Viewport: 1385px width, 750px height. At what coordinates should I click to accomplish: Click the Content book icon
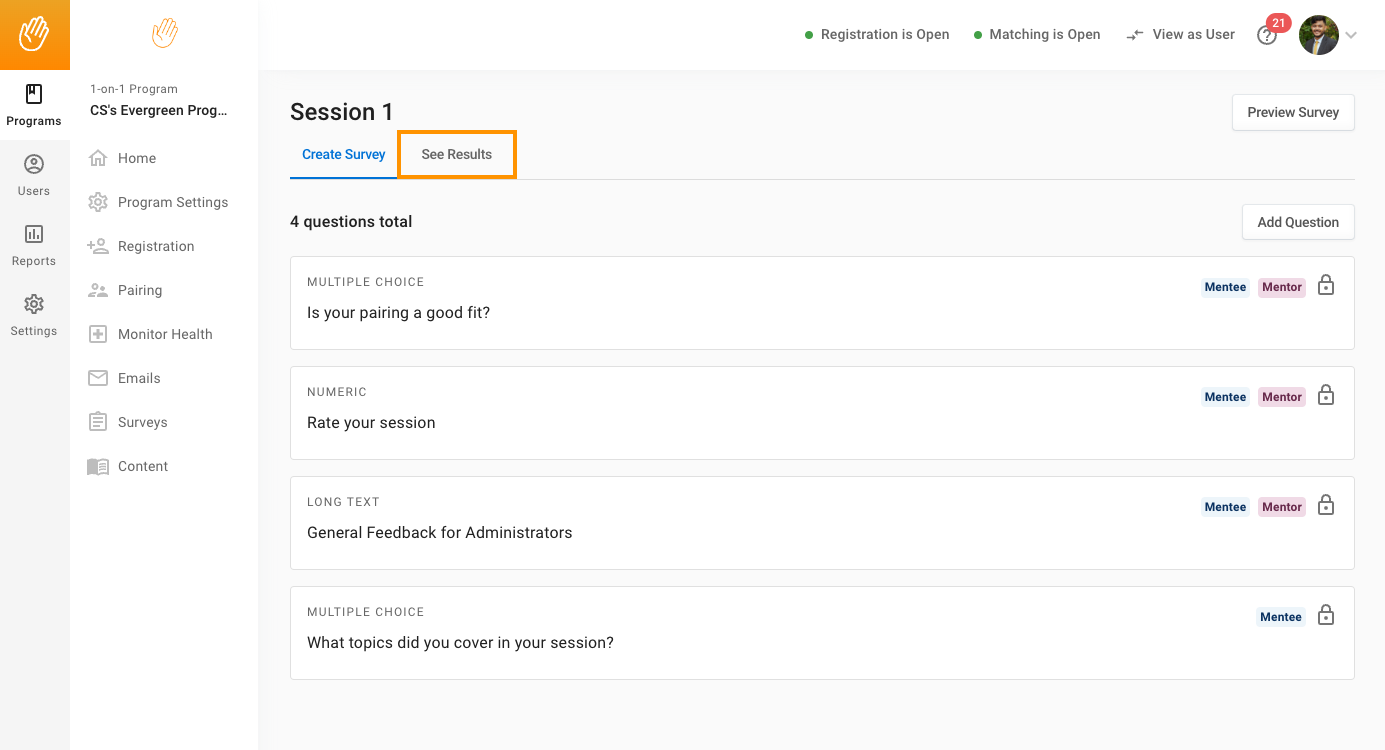point(98,466)
